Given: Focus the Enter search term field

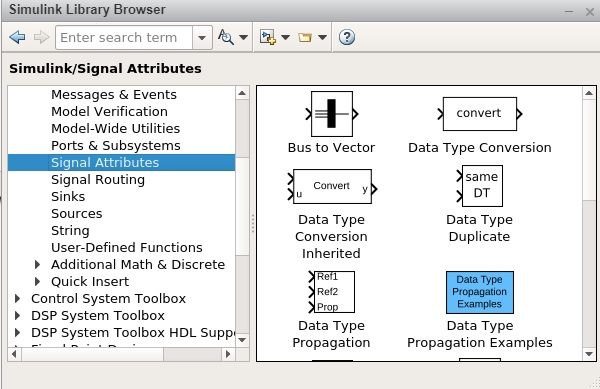Looking at the screenshot, I should (x=124, y=37).
